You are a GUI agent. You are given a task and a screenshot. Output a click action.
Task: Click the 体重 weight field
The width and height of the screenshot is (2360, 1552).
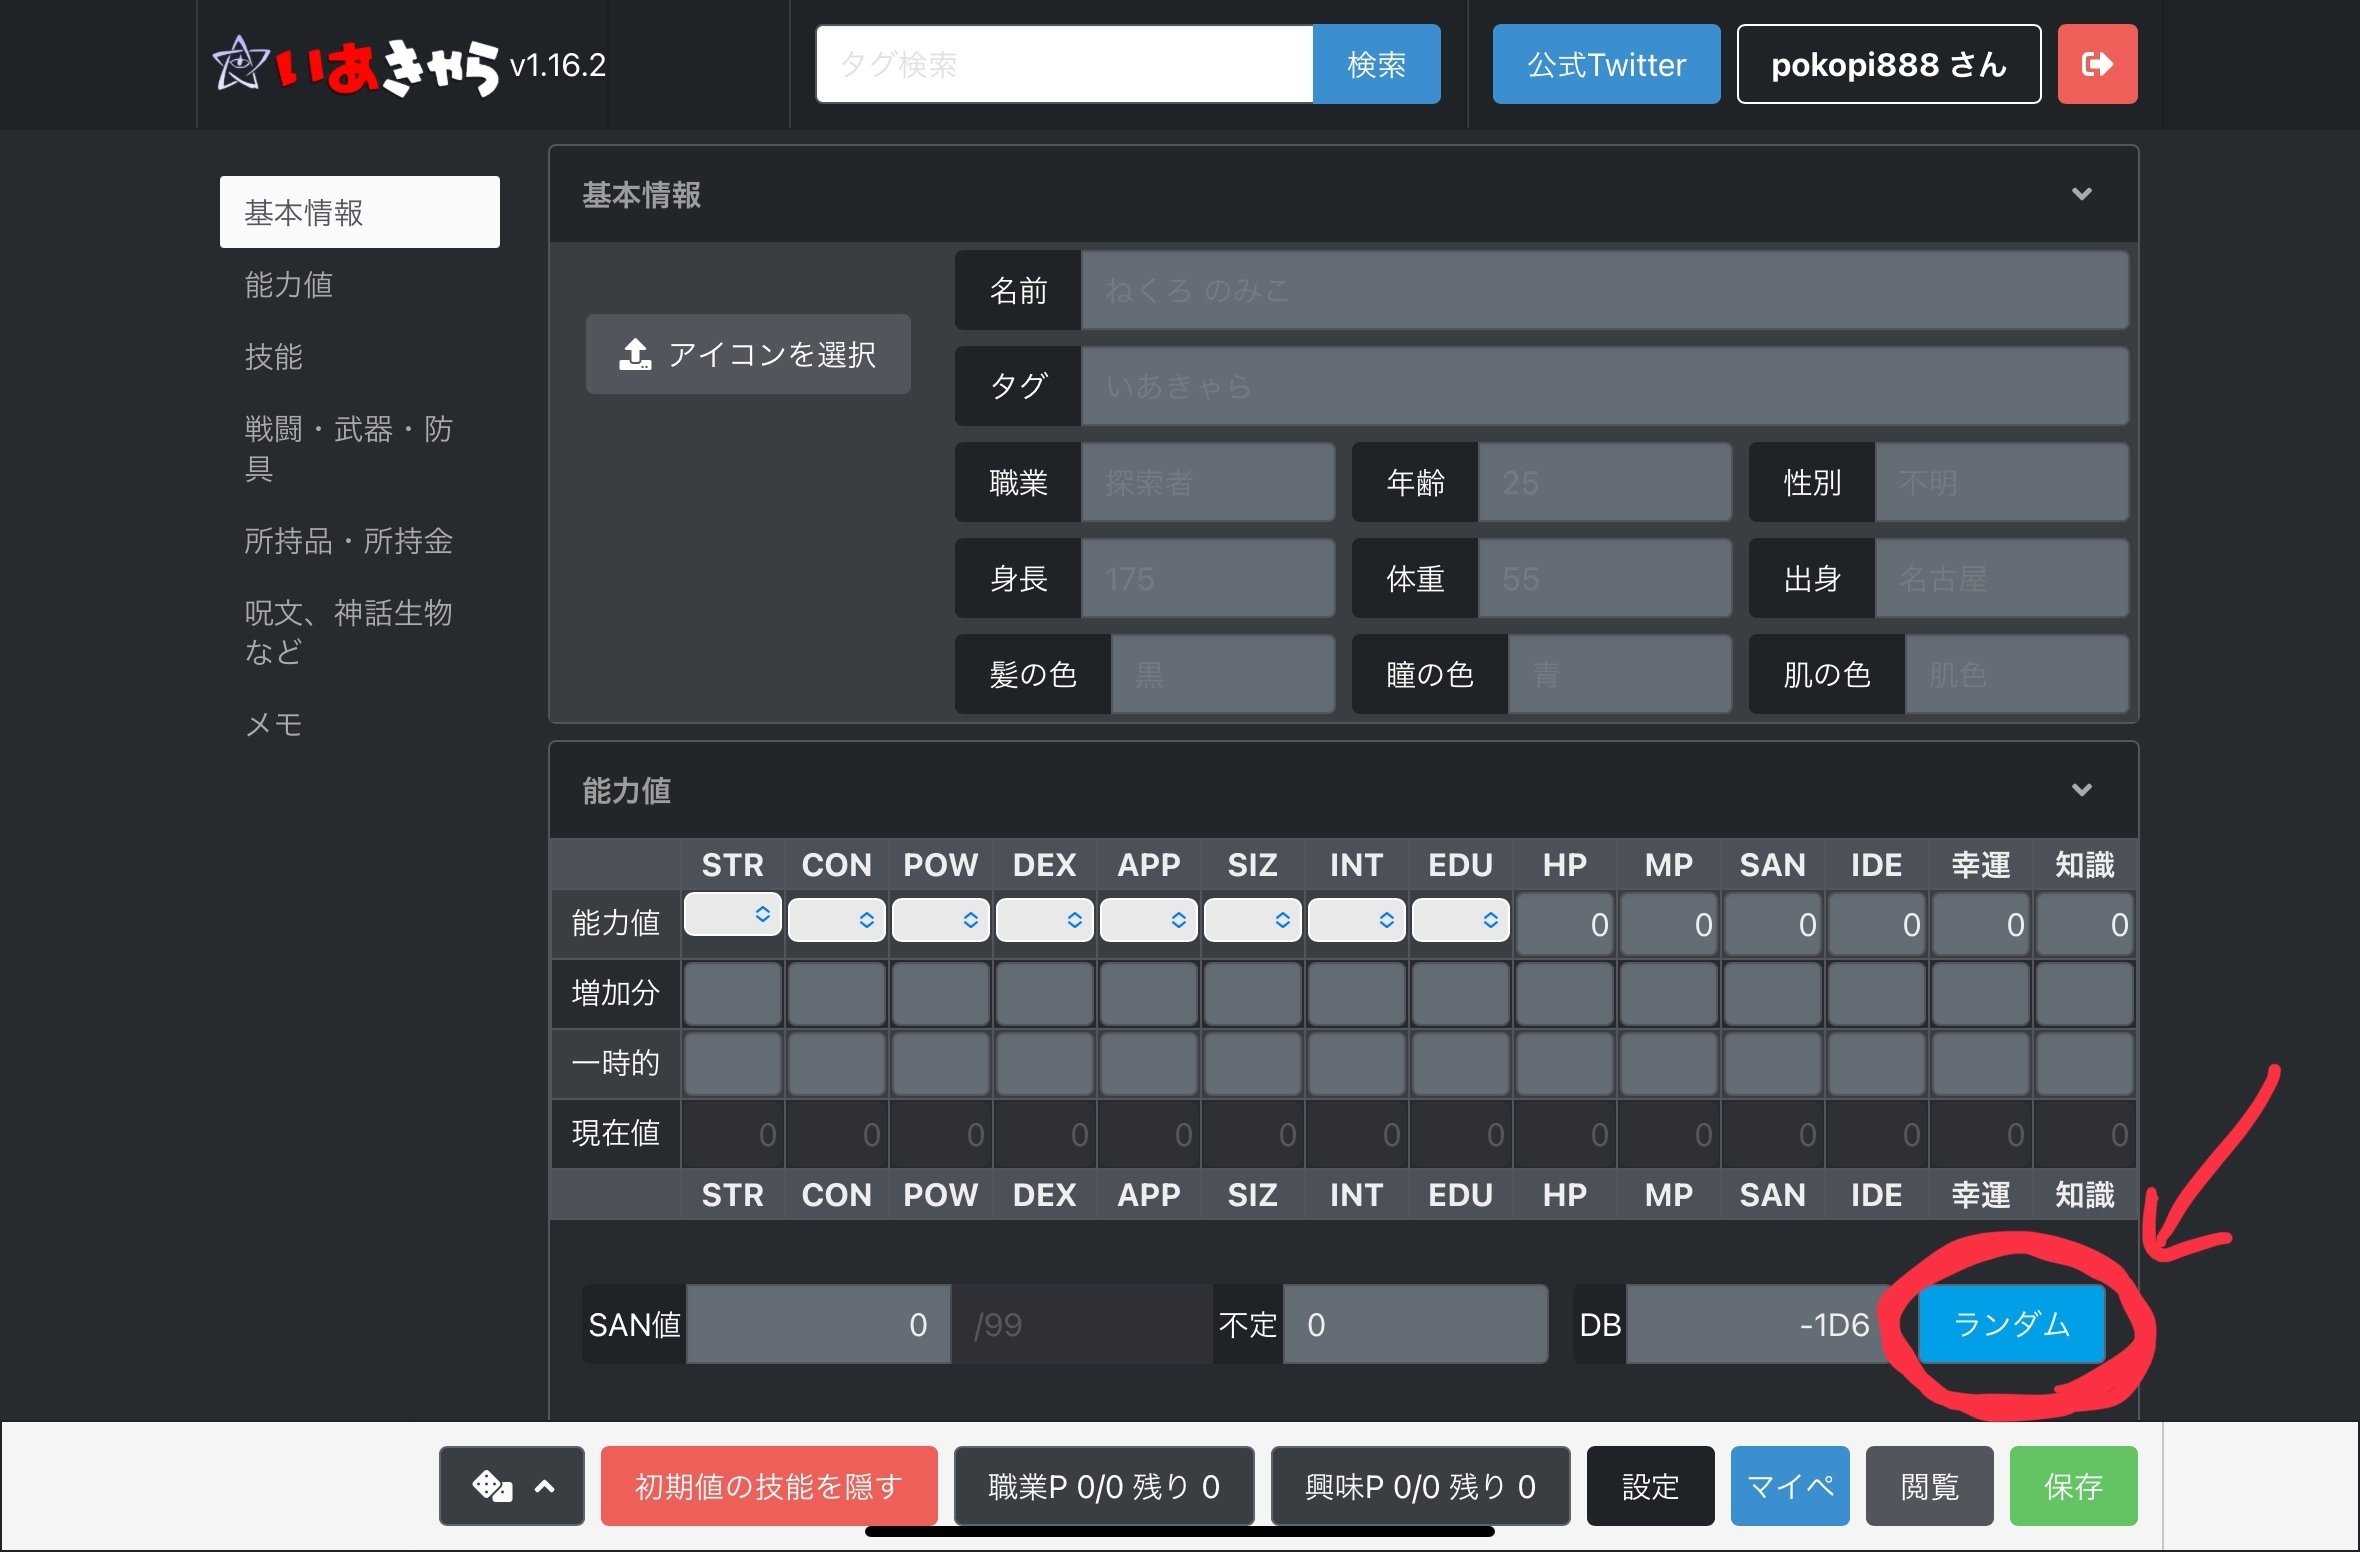tap(1604, 578)
